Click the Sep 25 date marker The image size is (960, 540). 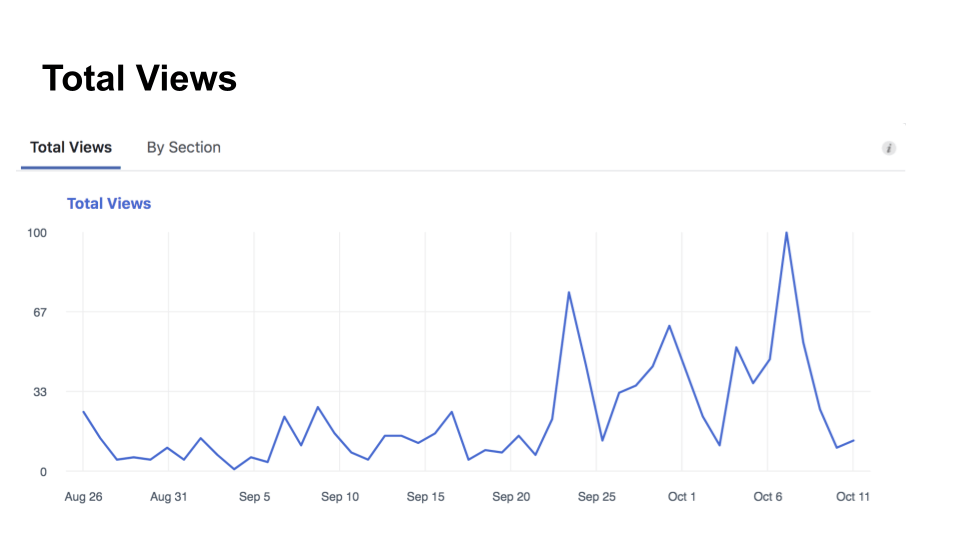pyautogui.click(x=596, y=497)
